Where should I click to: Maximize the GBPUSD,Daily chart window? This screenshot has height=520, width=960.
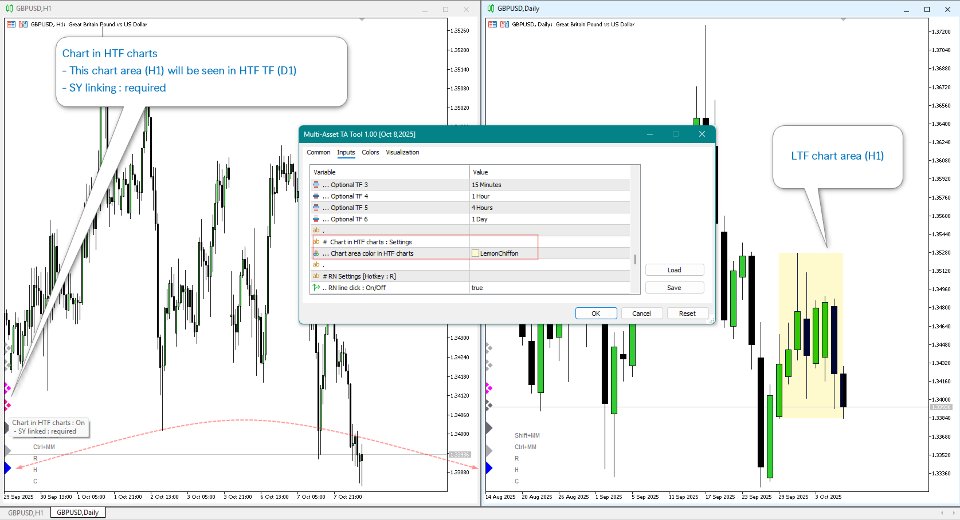pos(927,9)
